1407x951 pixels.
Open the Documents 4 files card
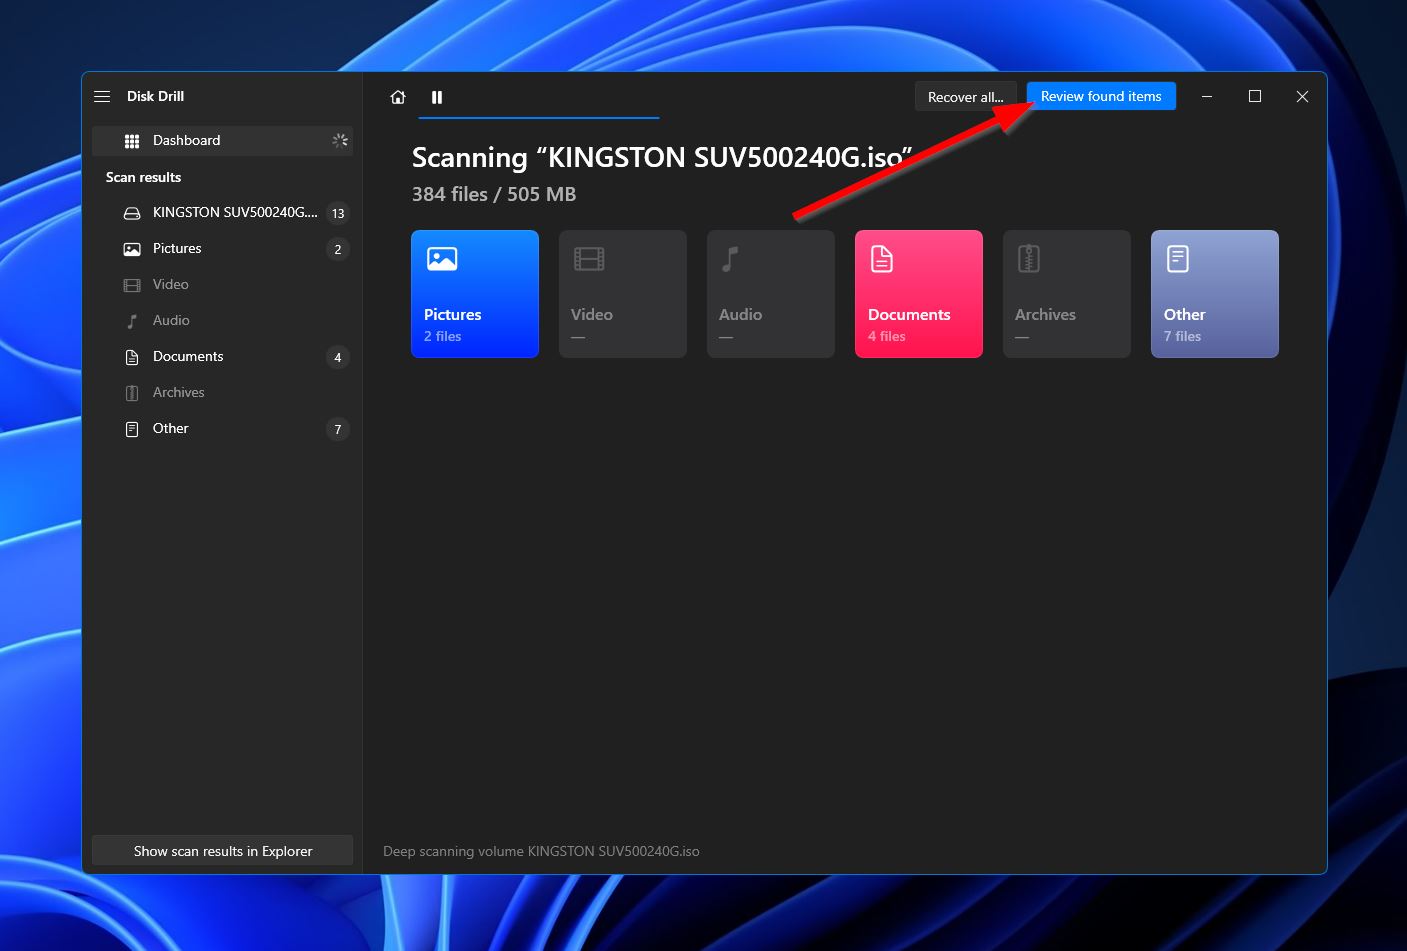point(919,294)
